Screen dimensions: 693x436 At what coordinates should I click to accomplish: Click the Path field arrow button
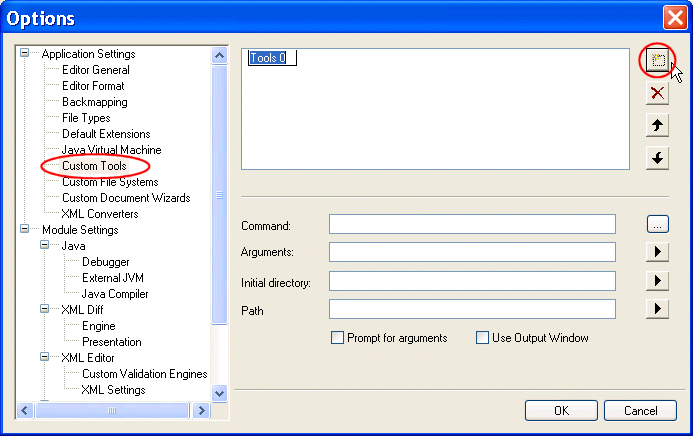coord(657,309)
